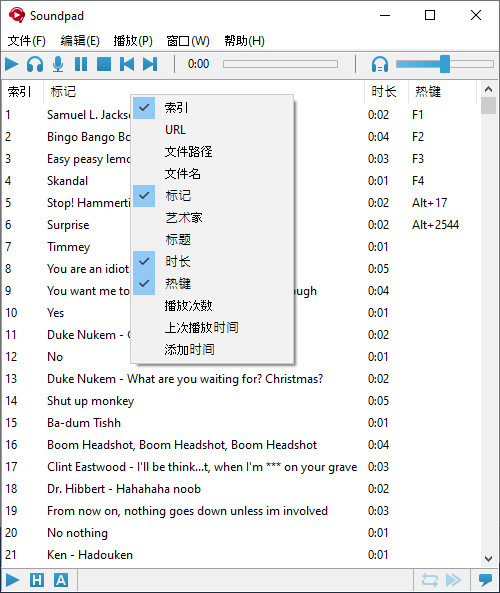This screenshot has width=500, height=593.
Task: Click the 0:00 time display
Action: [198, 64]
